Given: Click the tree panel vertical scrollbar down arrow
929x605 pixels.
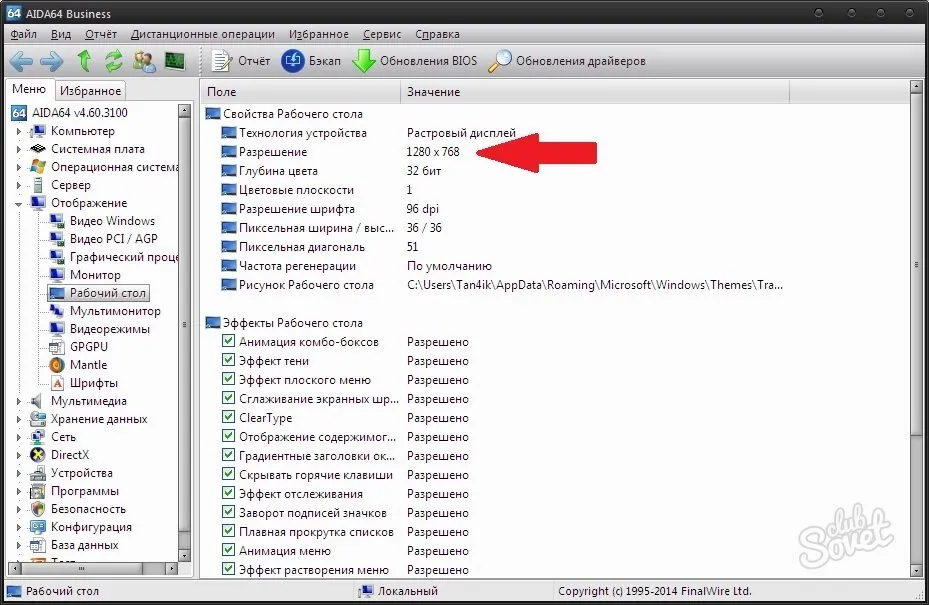Looking at the screenshot, I should 184,556.
